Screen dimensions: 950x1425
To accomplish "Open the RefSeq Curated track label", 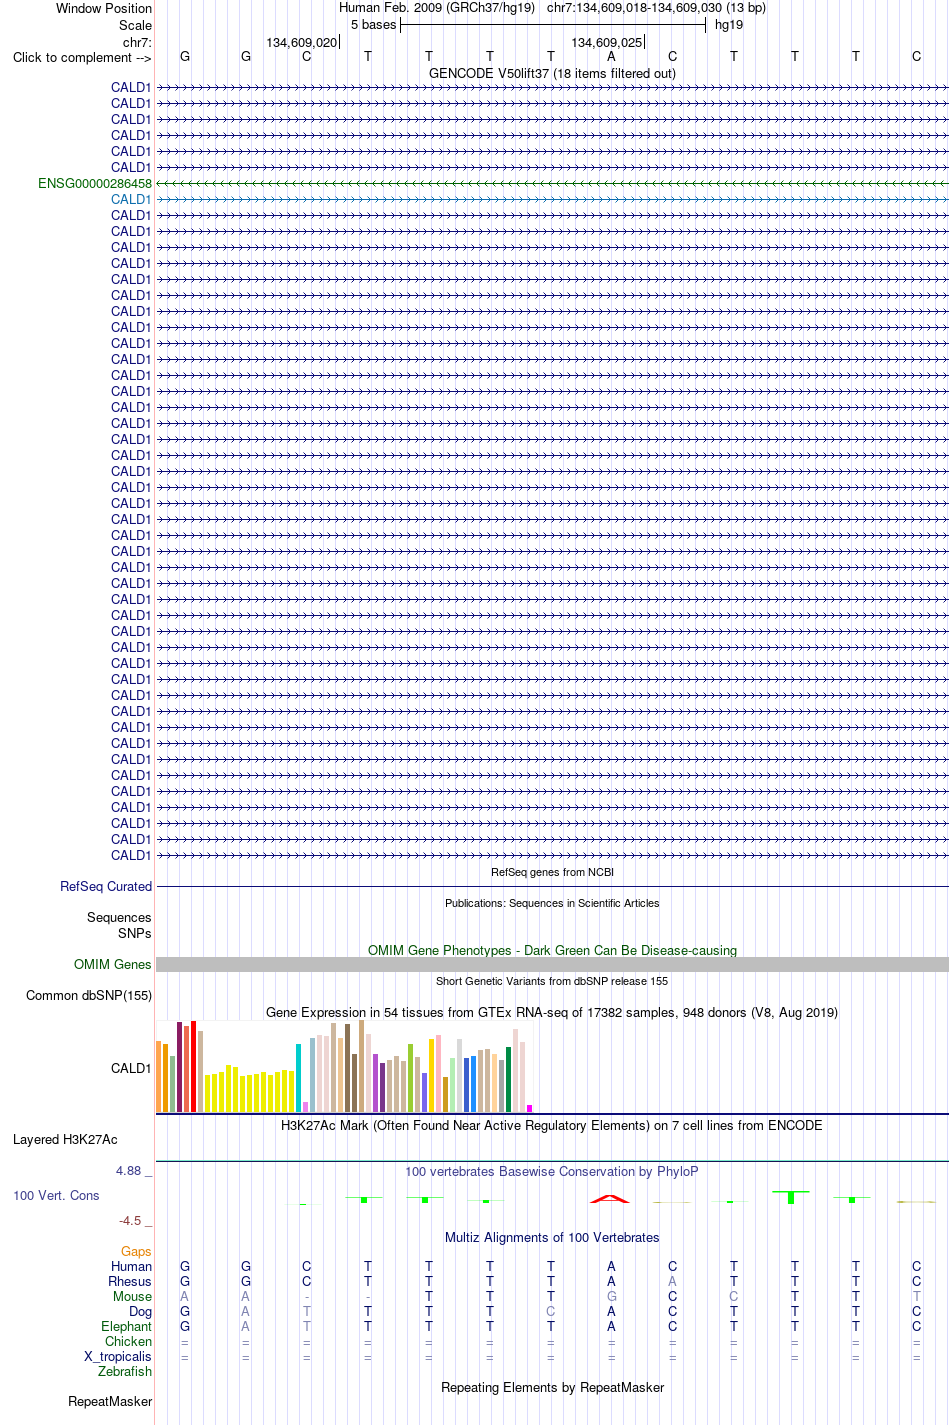I will click(106, 886).
